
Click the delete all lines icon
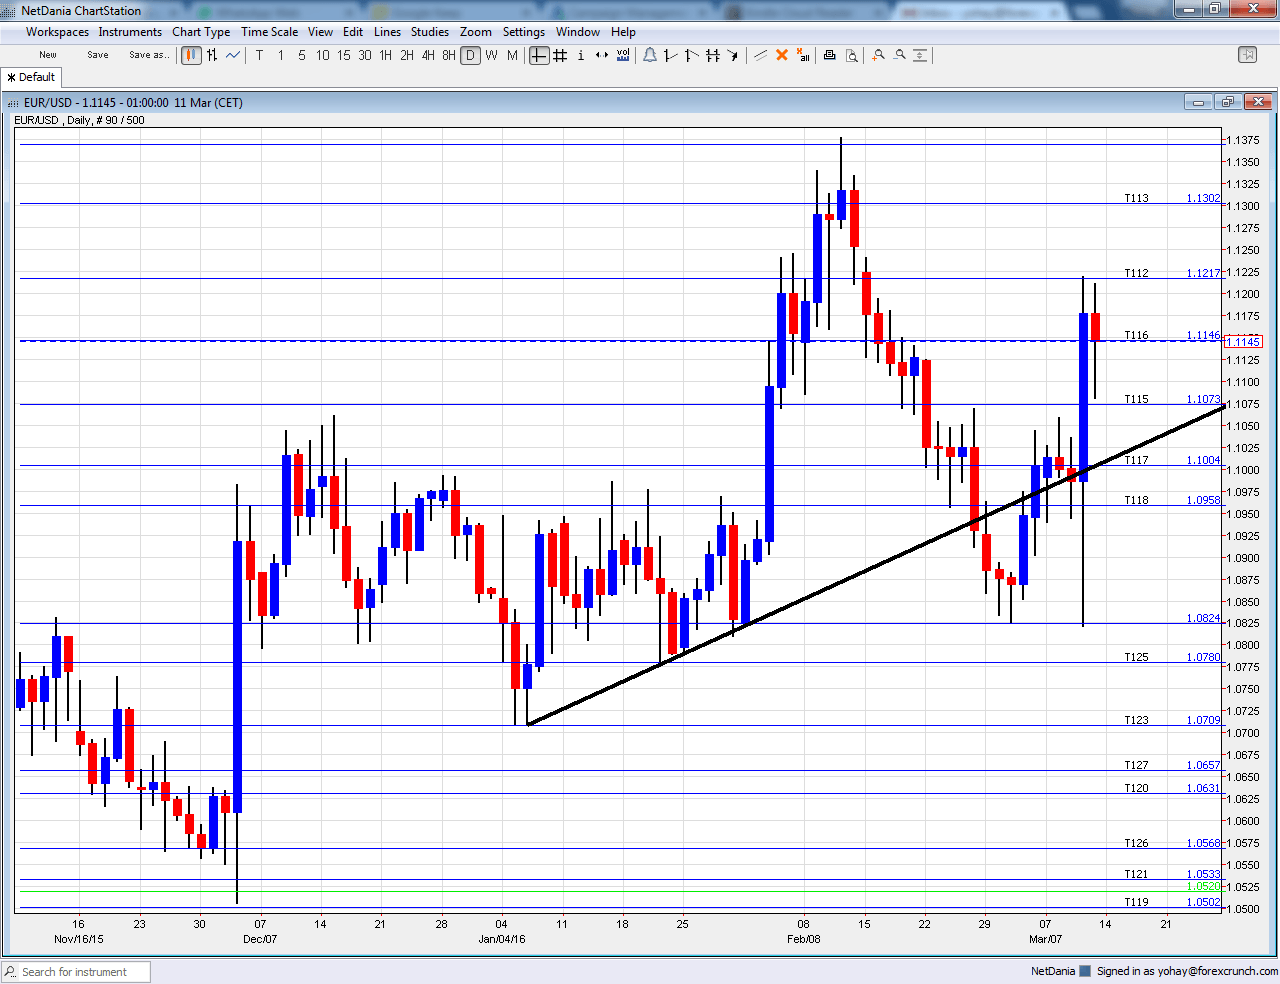pos(803,55)
